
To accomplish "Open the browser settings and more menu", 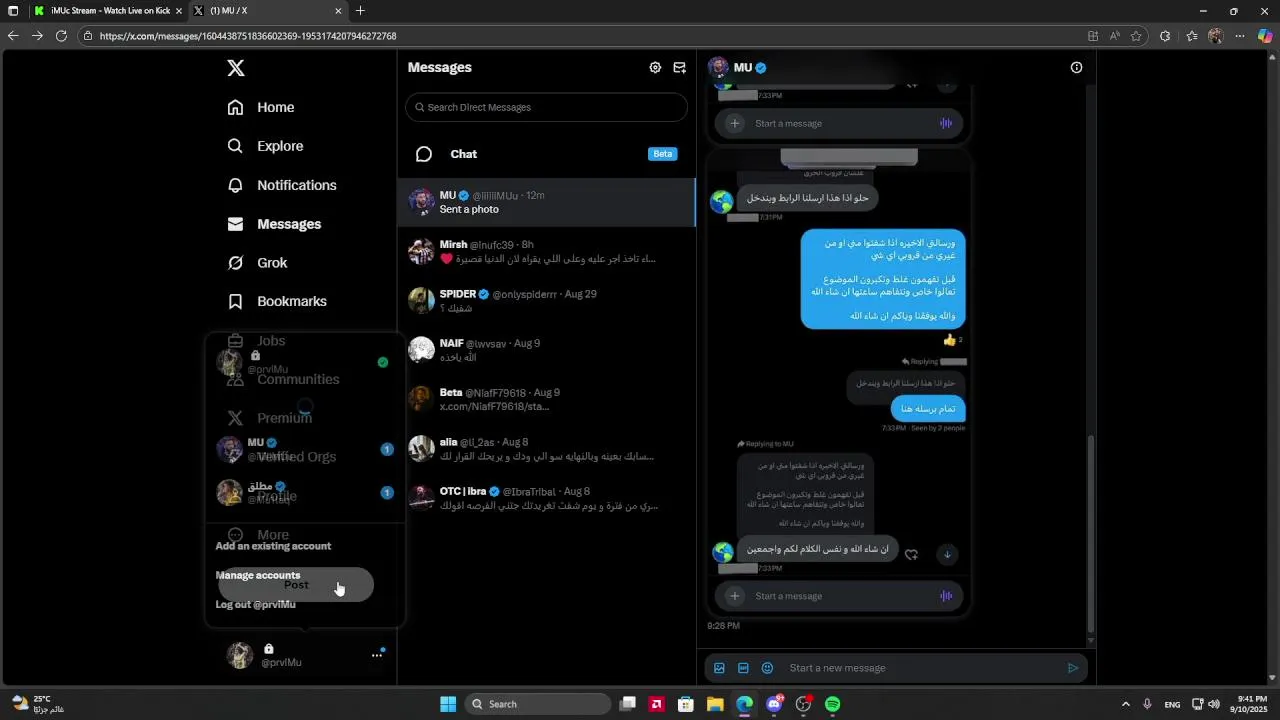I will coord(1241,36).
